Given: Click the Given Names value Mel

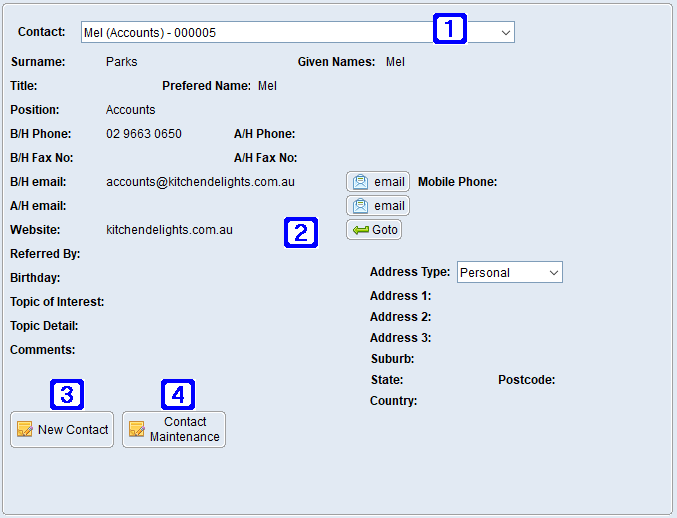Looking at the screenshot, I should click(395, 62).
